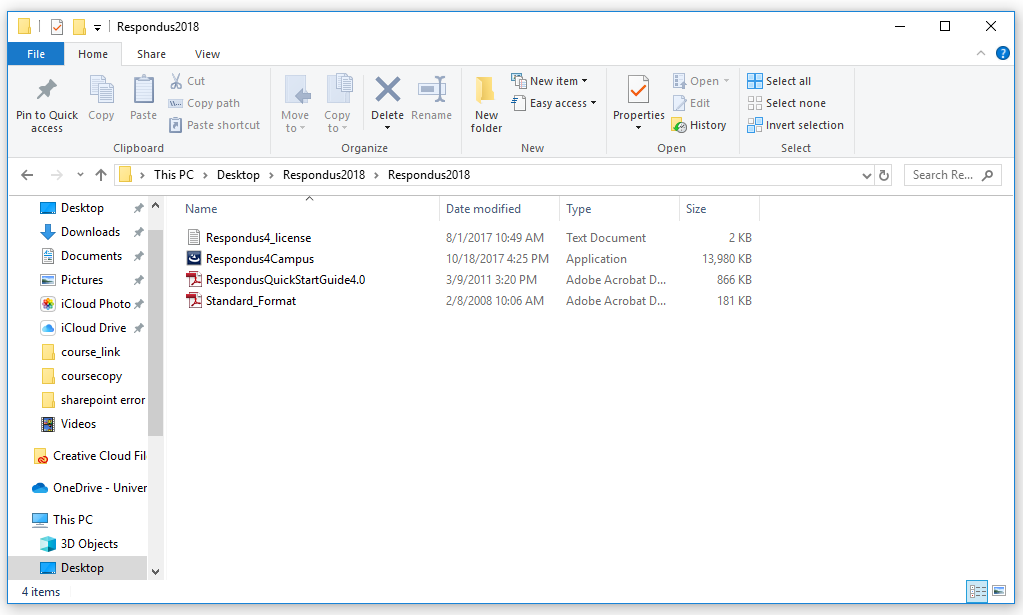This screenshot has height=615, width=1023.
Task: Click the Open ribbon command
Action: click(701, 81)
